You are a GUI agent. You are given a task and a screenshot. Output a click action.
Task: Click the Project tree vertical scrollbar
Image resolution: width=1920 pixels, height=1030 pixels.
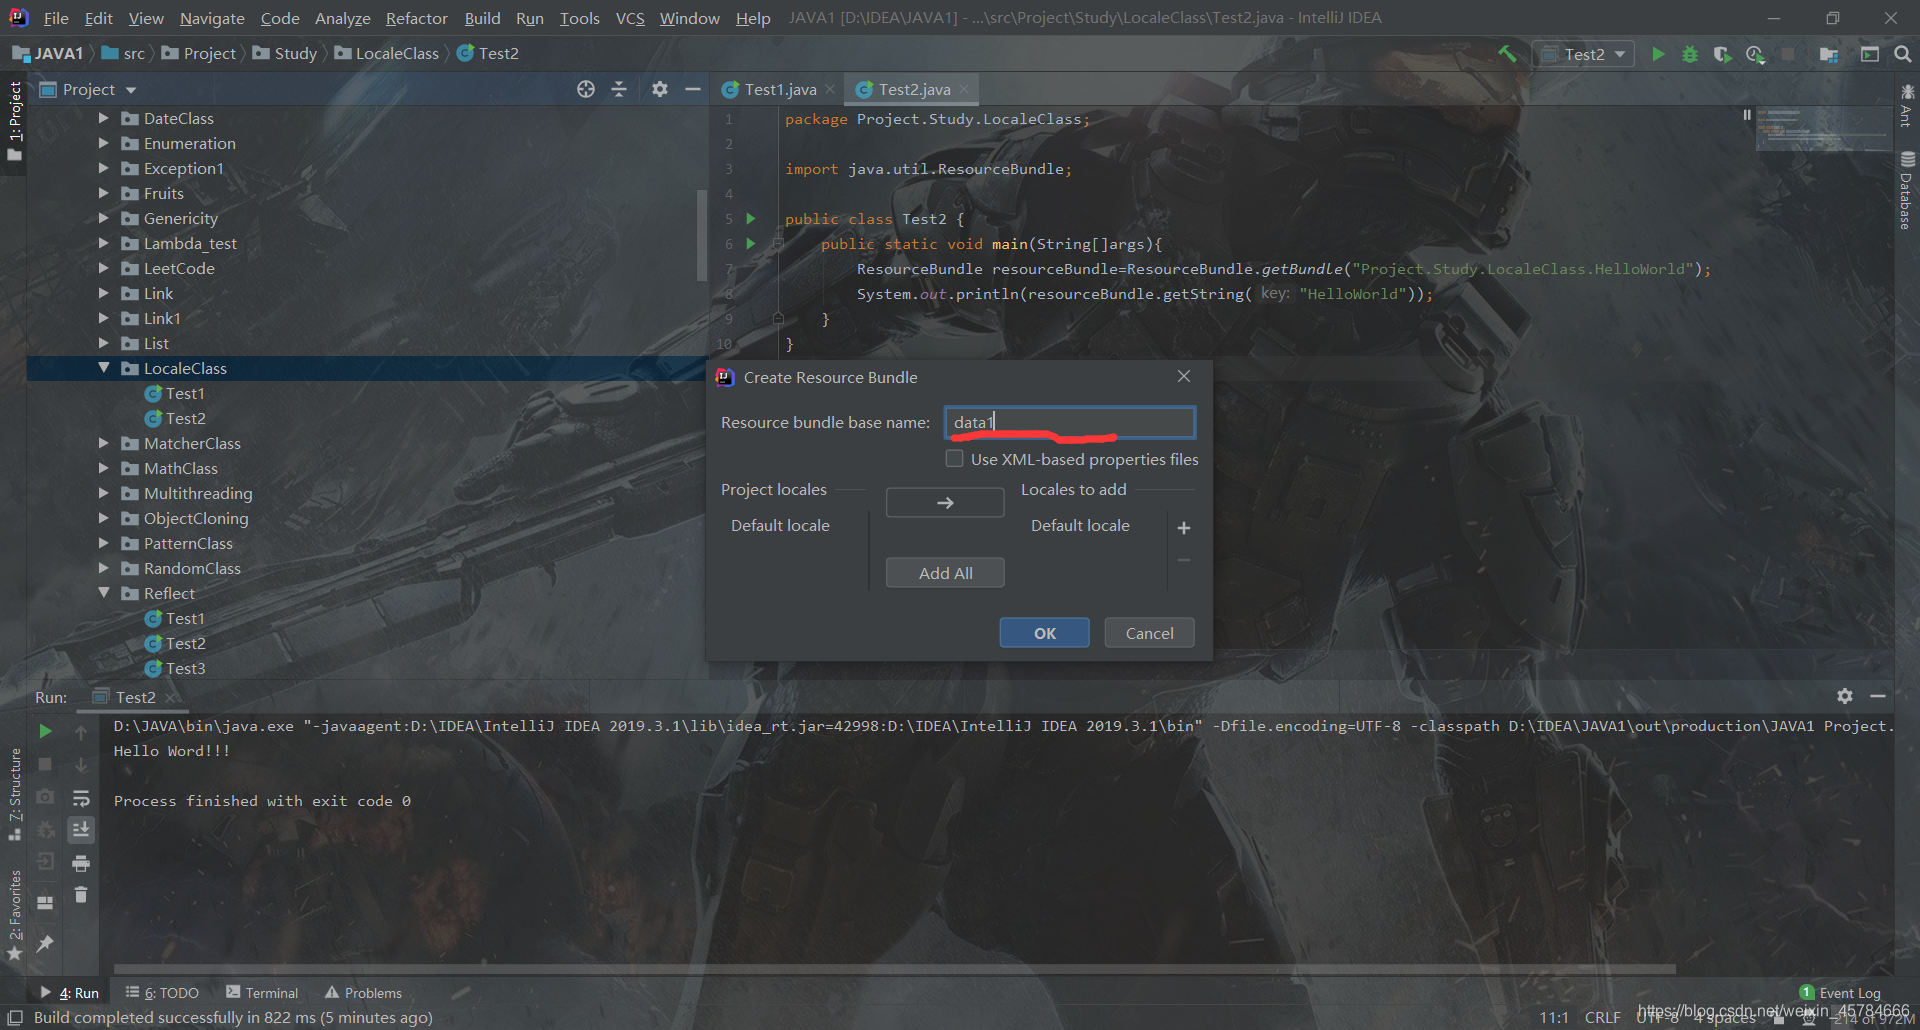pyautogui.click(x=702, y=235)
